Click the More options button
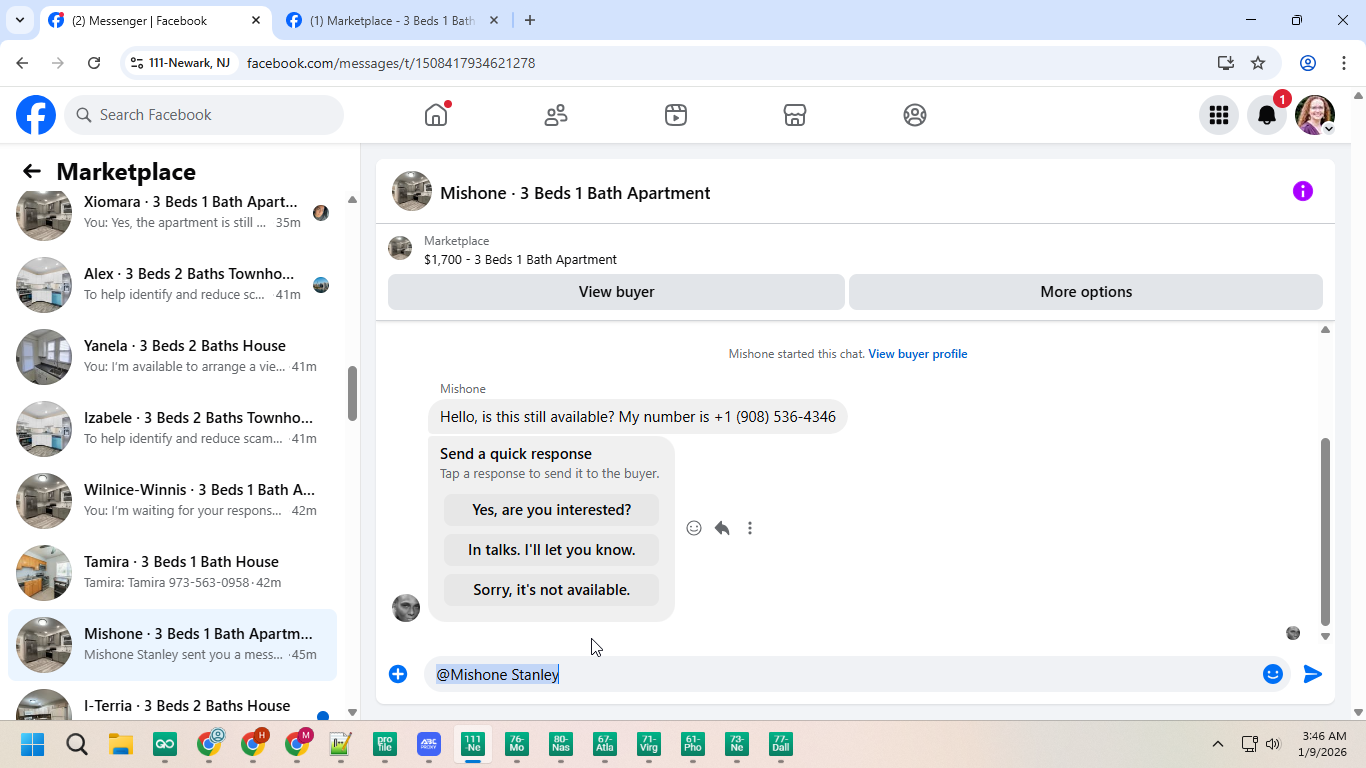1366x768 pixels. point(1086,292)
